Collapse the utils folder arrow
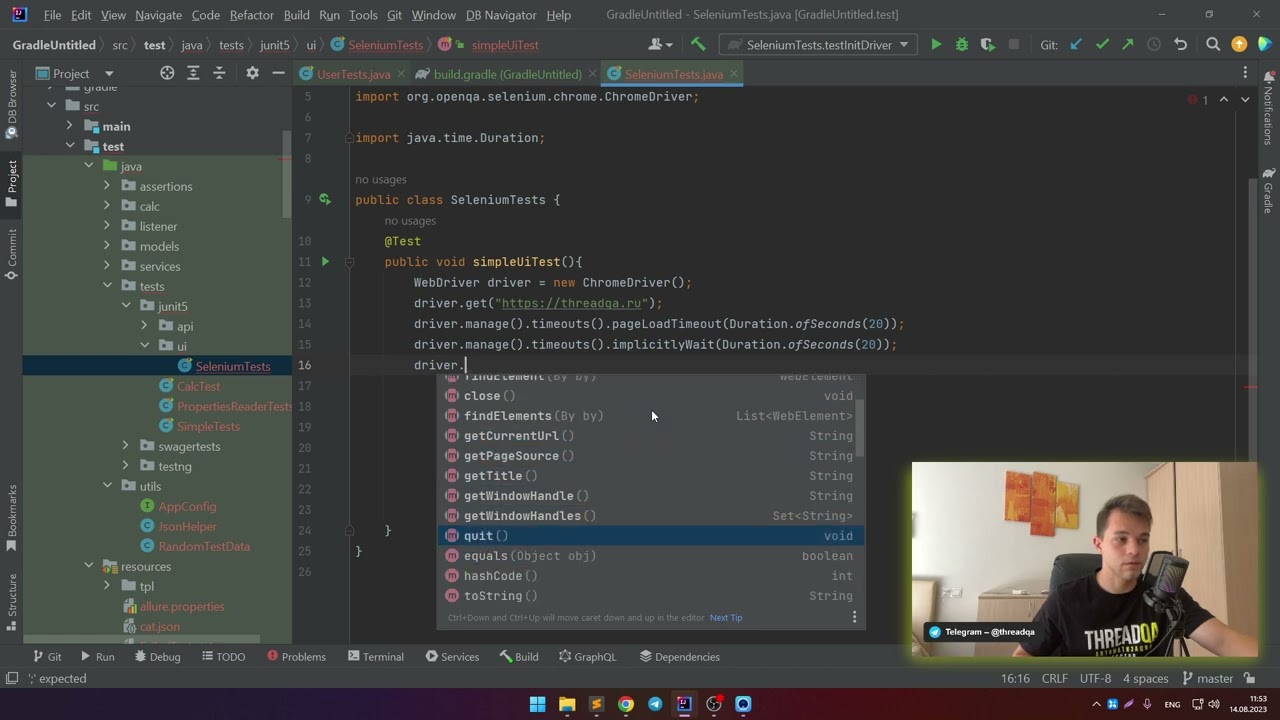The height and width of the screenshot is (720, 1280). (x=107, y=486)
